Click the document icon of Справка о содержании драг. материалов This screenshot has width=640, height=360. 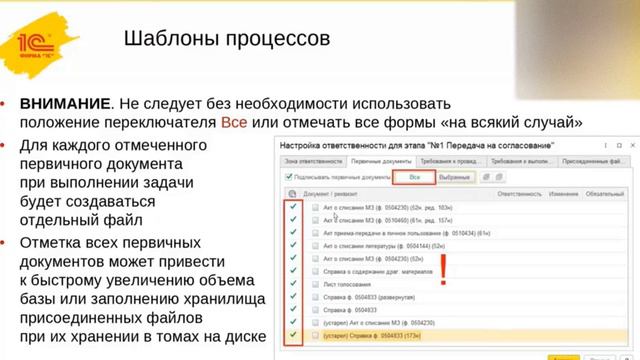coord(315,271)
